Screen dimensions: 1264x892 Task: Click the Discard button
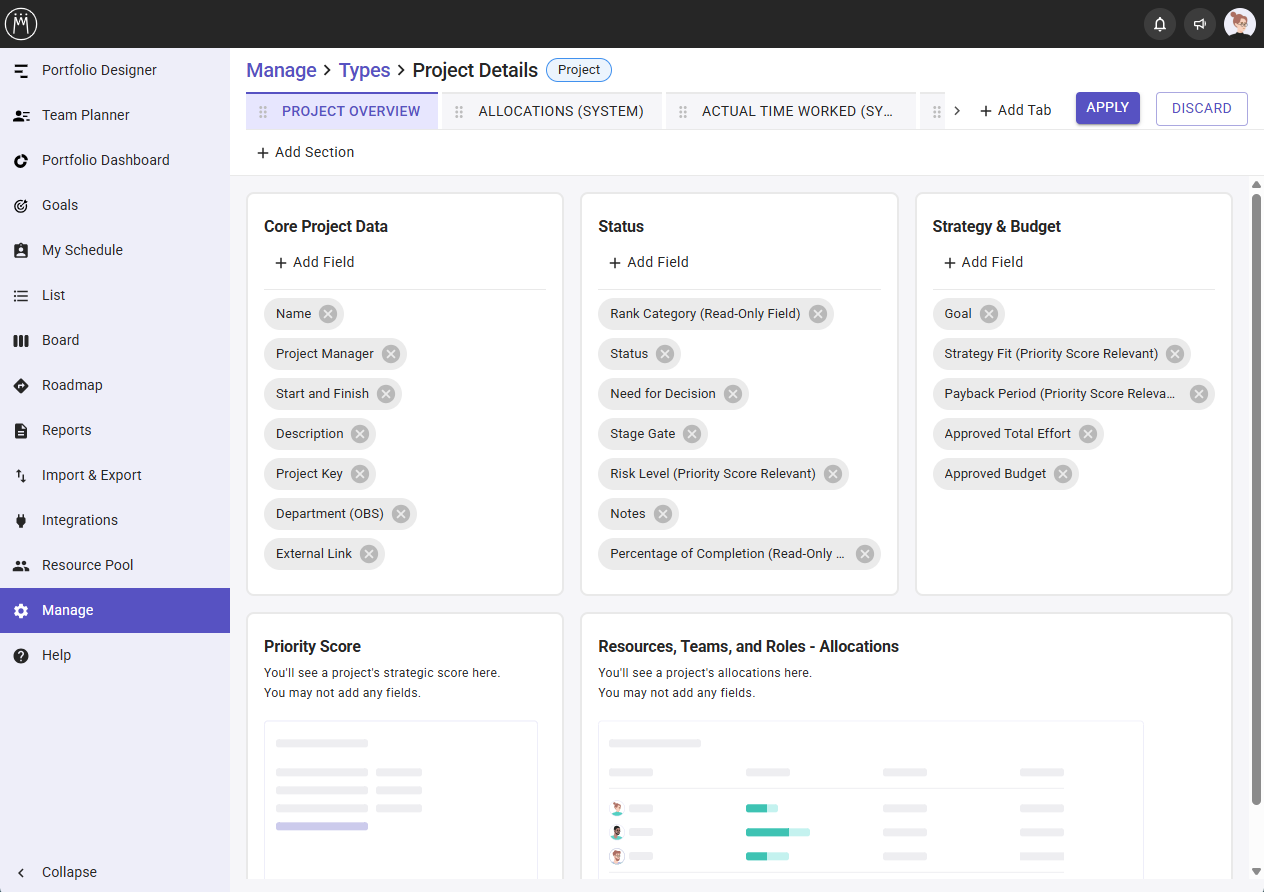coord(1201,108)
